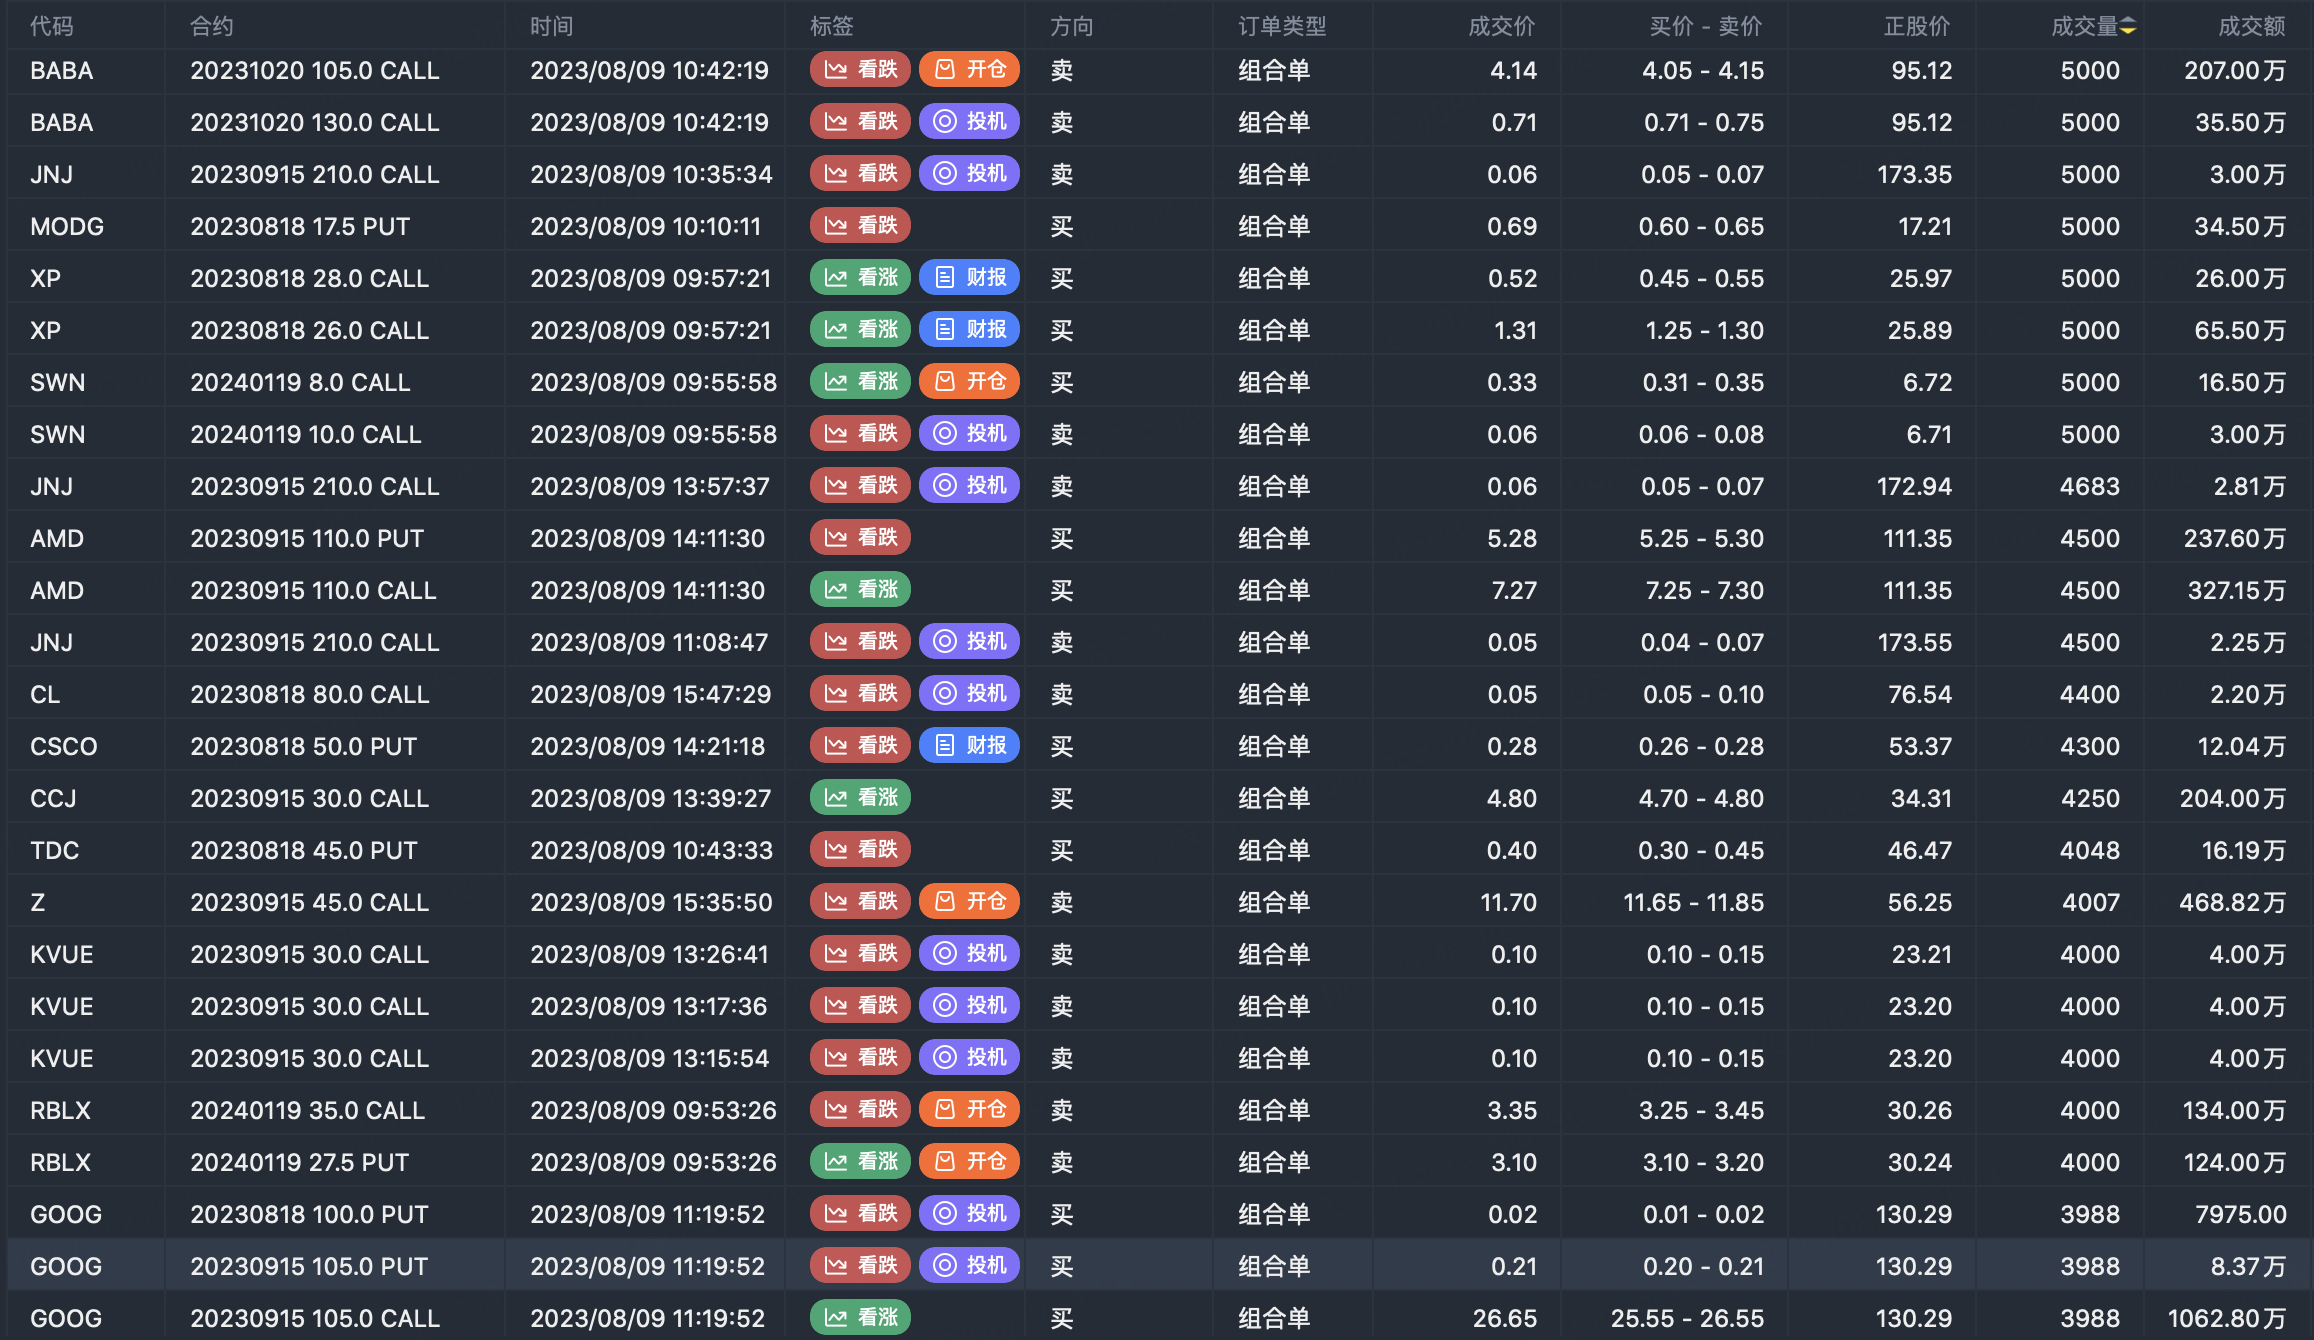Viewport: 2314px width, 1340px height.
Task: Click 看跌 tag on MODG 17.5 PUT row
Action: click(860, 226)
